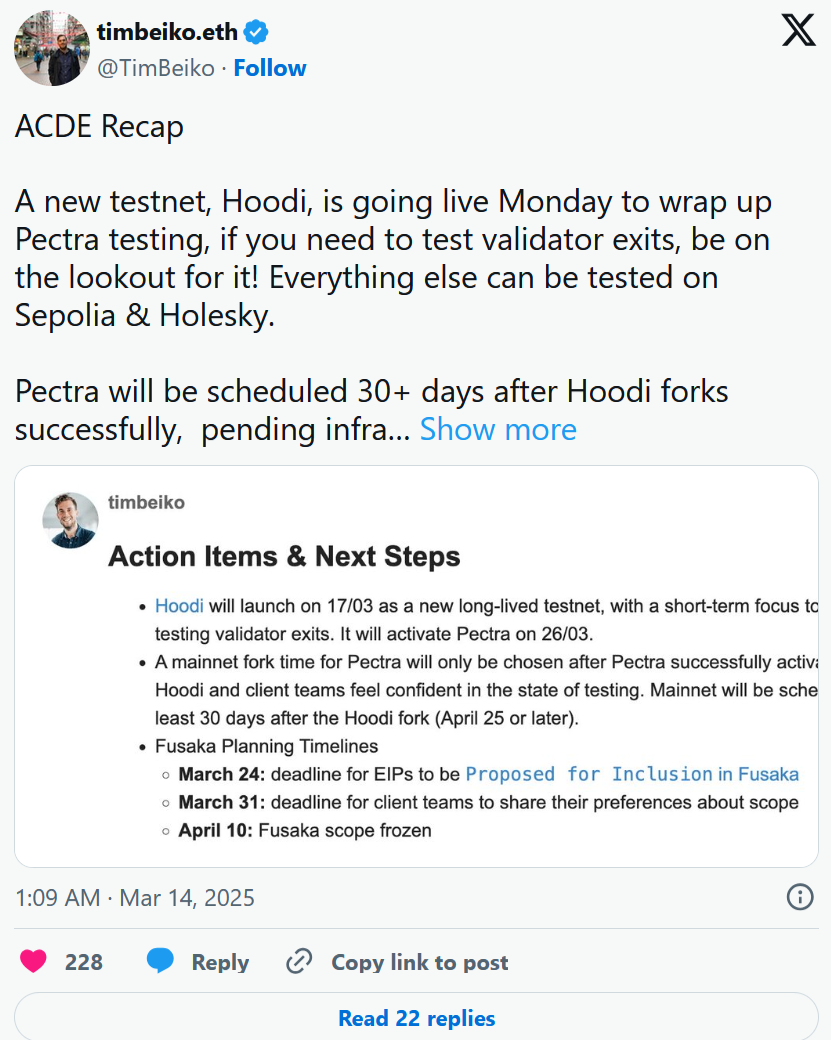Click the 228 likes count

[84, 962]
